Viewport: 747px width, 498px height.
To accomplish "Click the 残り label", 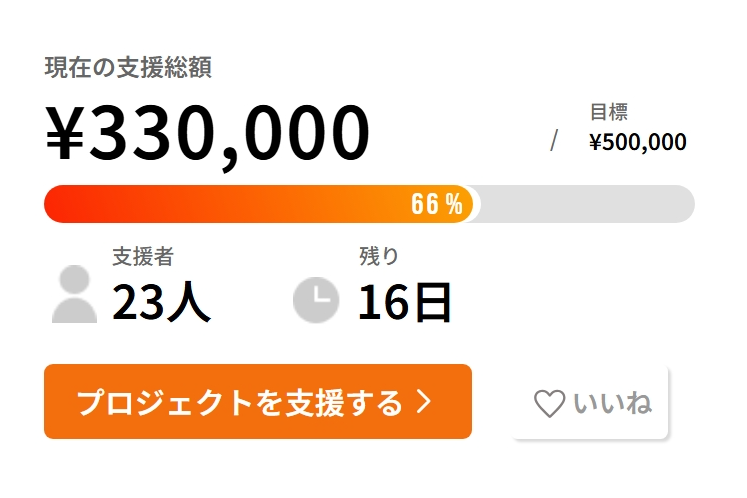I will [379, 256].
